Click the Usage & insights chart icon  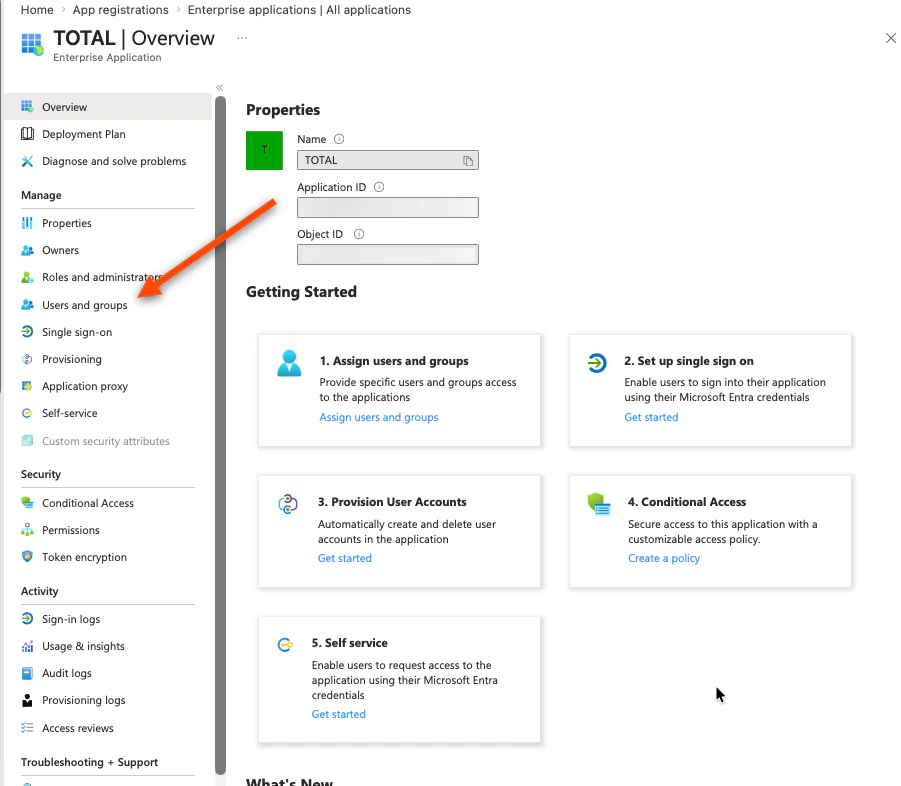coord(27,646)
